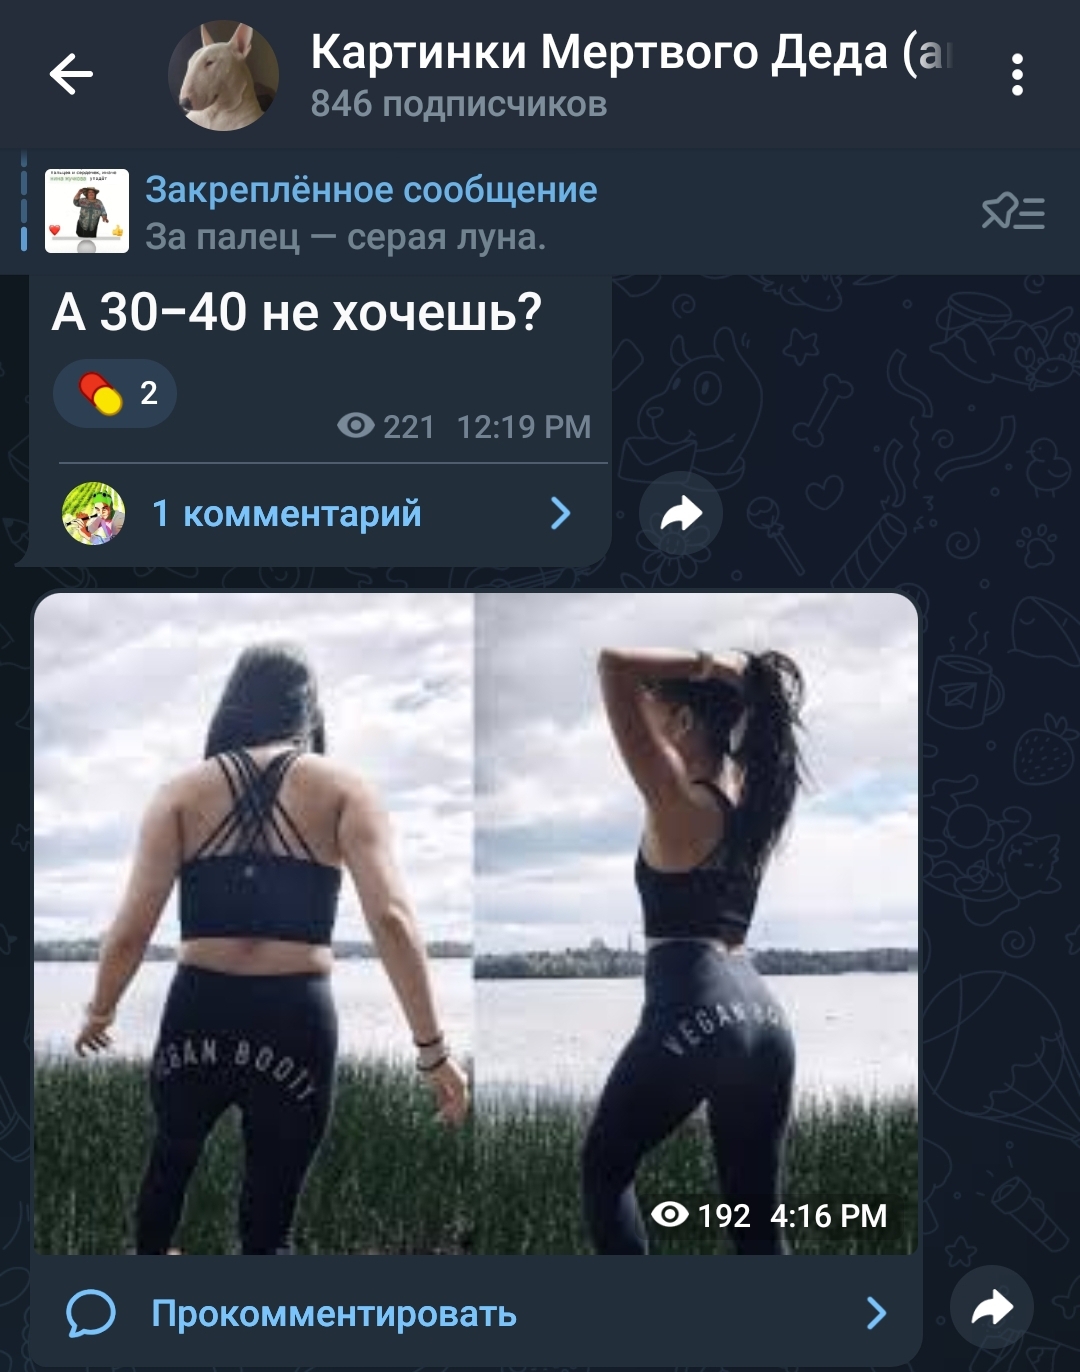Open the pinned message thumbnail image
1080x1372 pixels.
click(x=87, y=211)
